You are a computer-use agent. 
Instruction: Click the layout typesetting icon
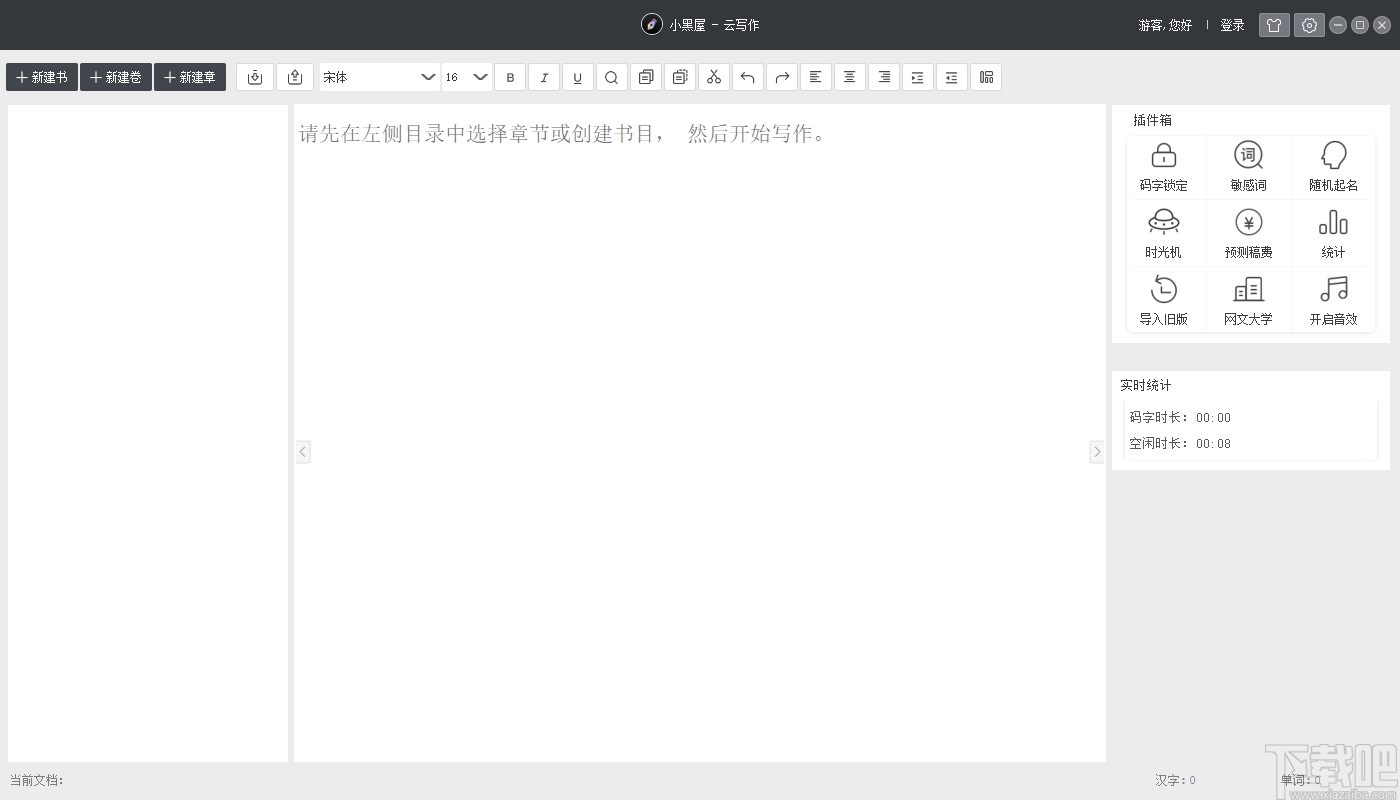986,77
